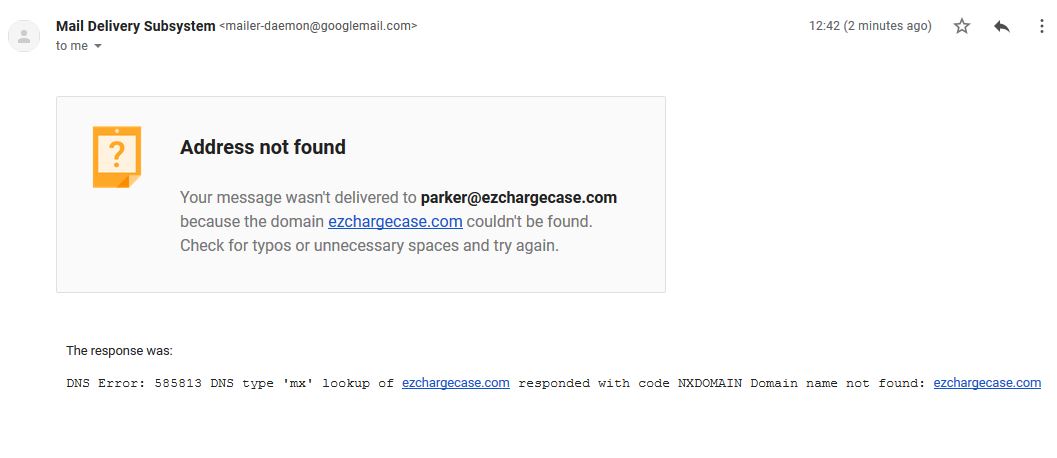
Task: Click the NXDOMAIN code word
Action: [710, 383]
